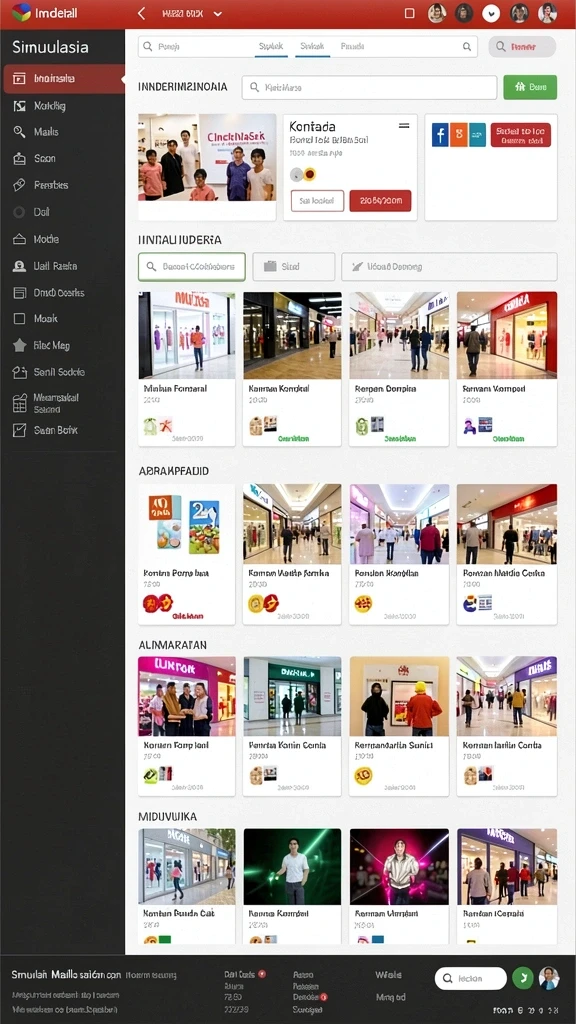Open the card with yellow-hat person
Screen dimensions: 576x1024
tap(399, 726)
